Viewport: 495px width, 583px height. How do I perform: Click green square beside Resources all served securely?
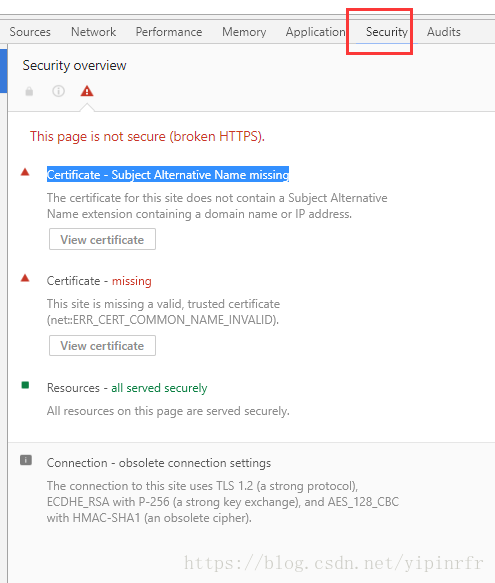tap(25, 385)
